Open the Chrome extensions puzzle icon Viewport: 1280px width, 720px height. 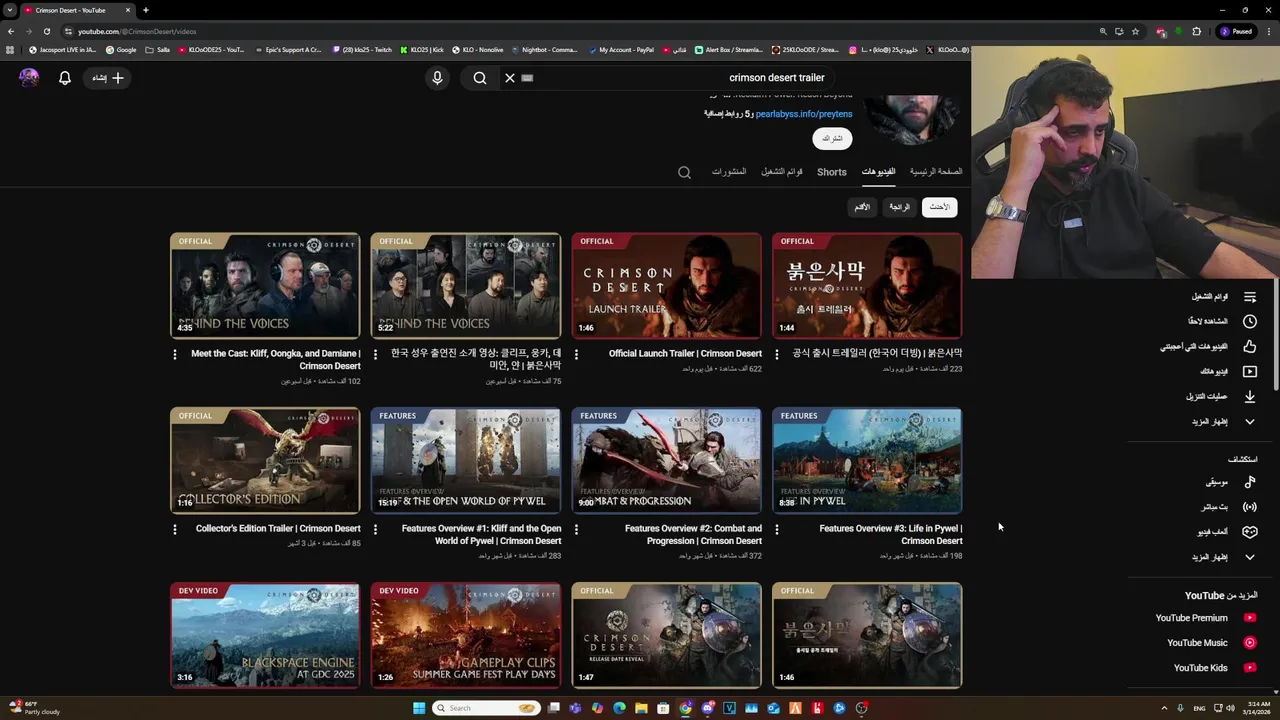pyautogui.click(x=1196, y=31)
